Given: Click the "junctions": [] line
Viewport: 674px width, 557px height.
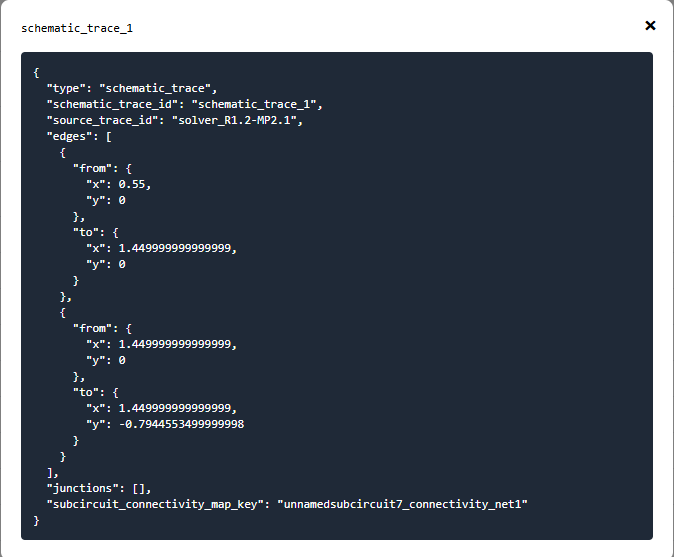Looking at the screenshot, I should 99,488.
